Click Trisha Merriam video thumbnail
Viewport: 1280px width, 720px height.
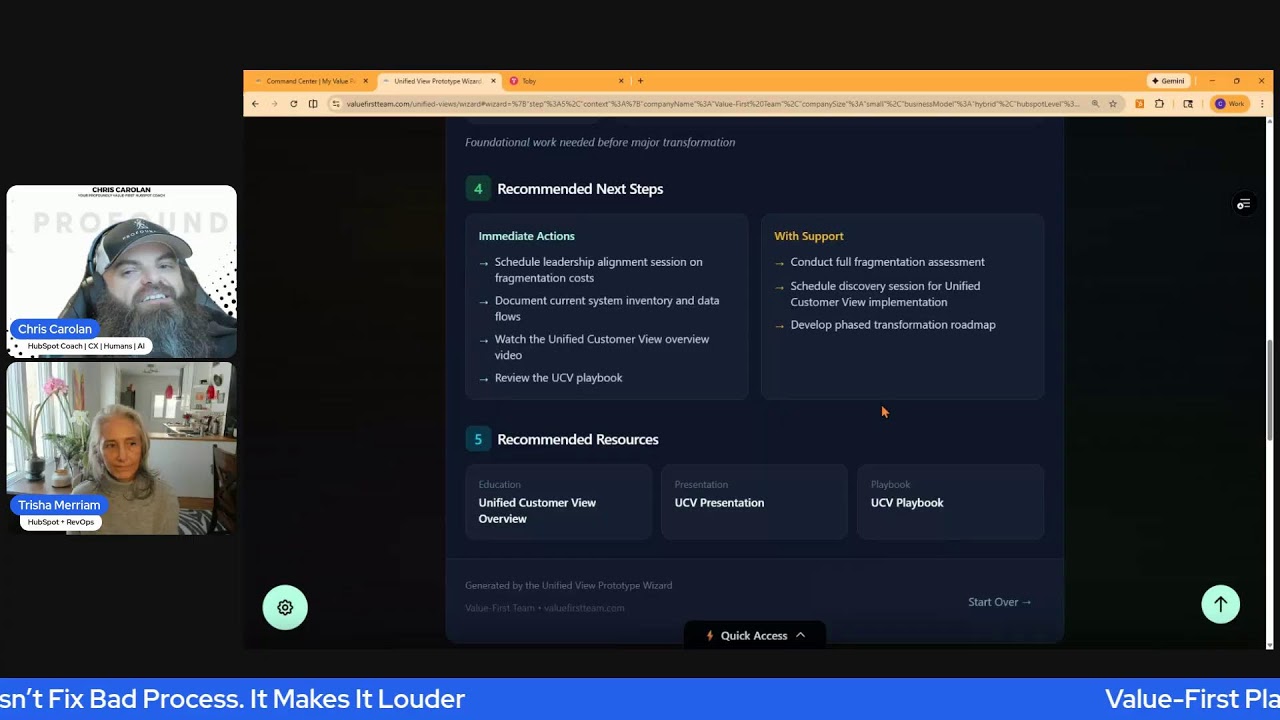(122, 448)
